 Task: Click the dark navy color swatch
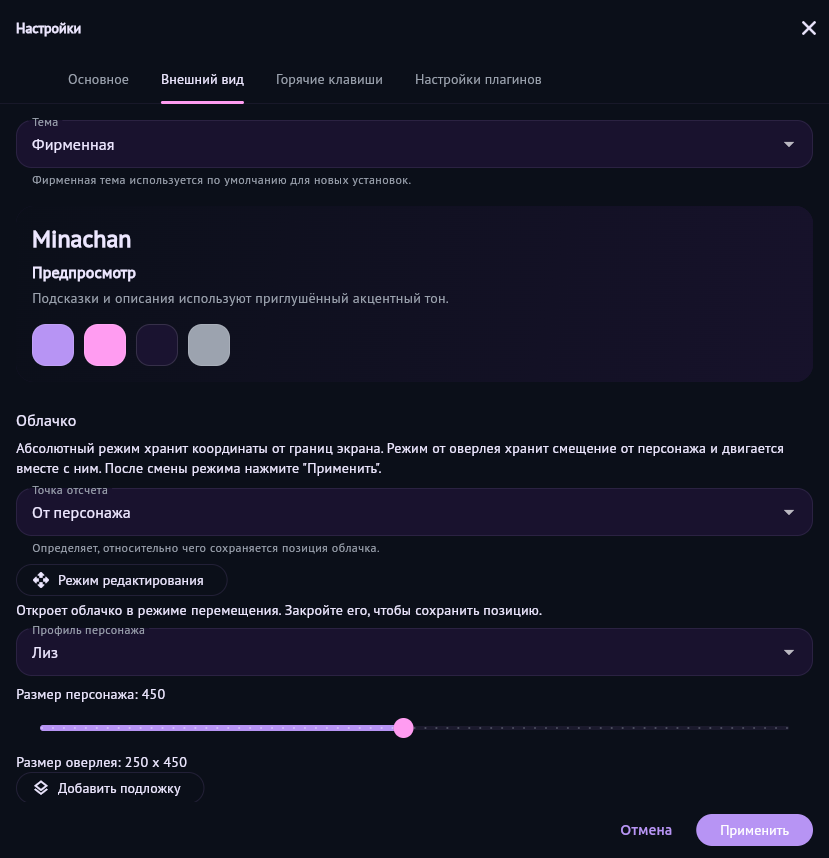pos(157,345)
